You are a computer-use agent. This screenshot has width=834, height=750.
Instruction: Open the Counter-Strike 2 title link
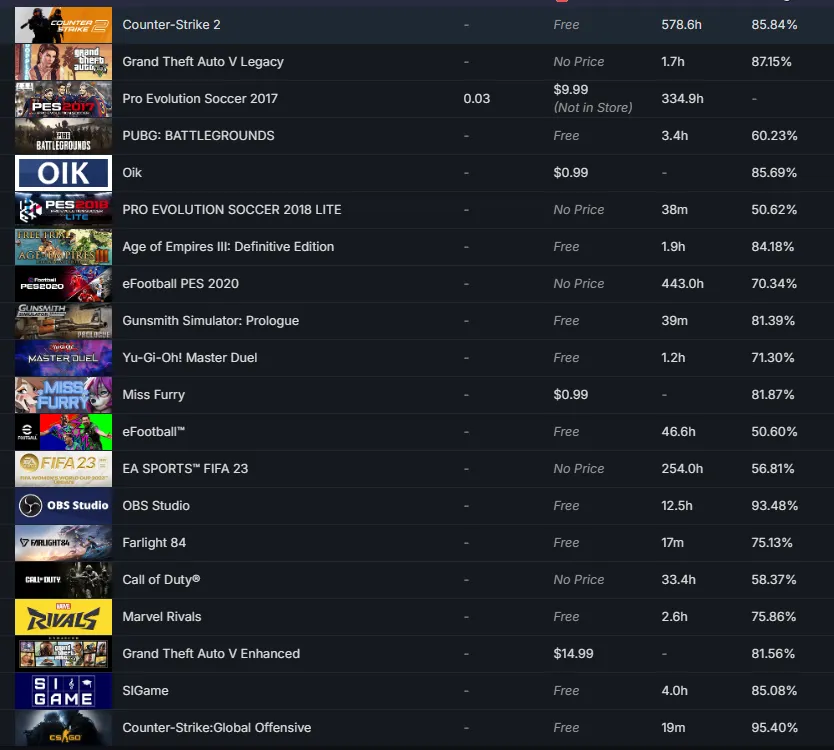[171, 24]
